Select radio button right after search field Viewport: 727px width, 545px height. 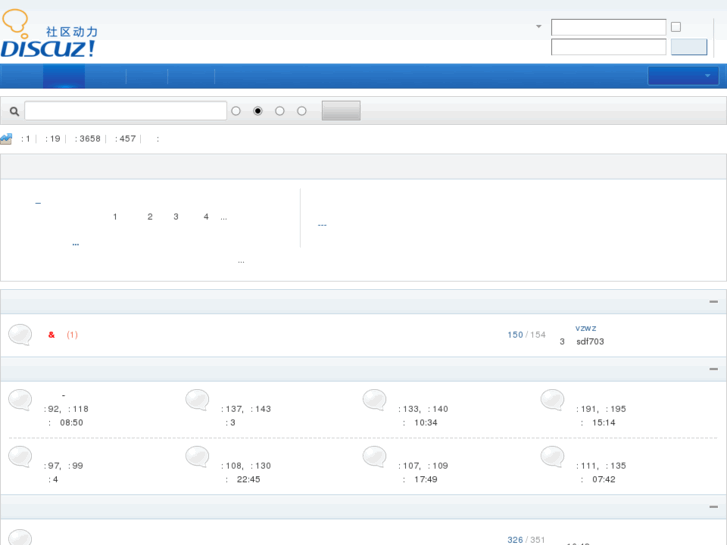coord(236,111)
